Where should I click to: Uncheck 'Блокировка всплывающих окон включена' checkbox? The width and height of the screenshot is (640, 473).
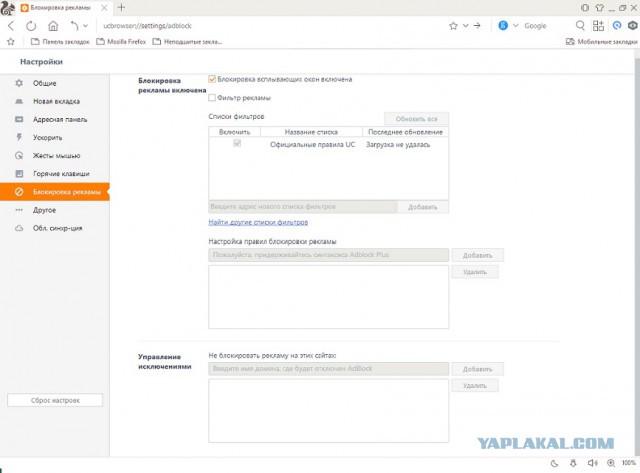point(212,79)
